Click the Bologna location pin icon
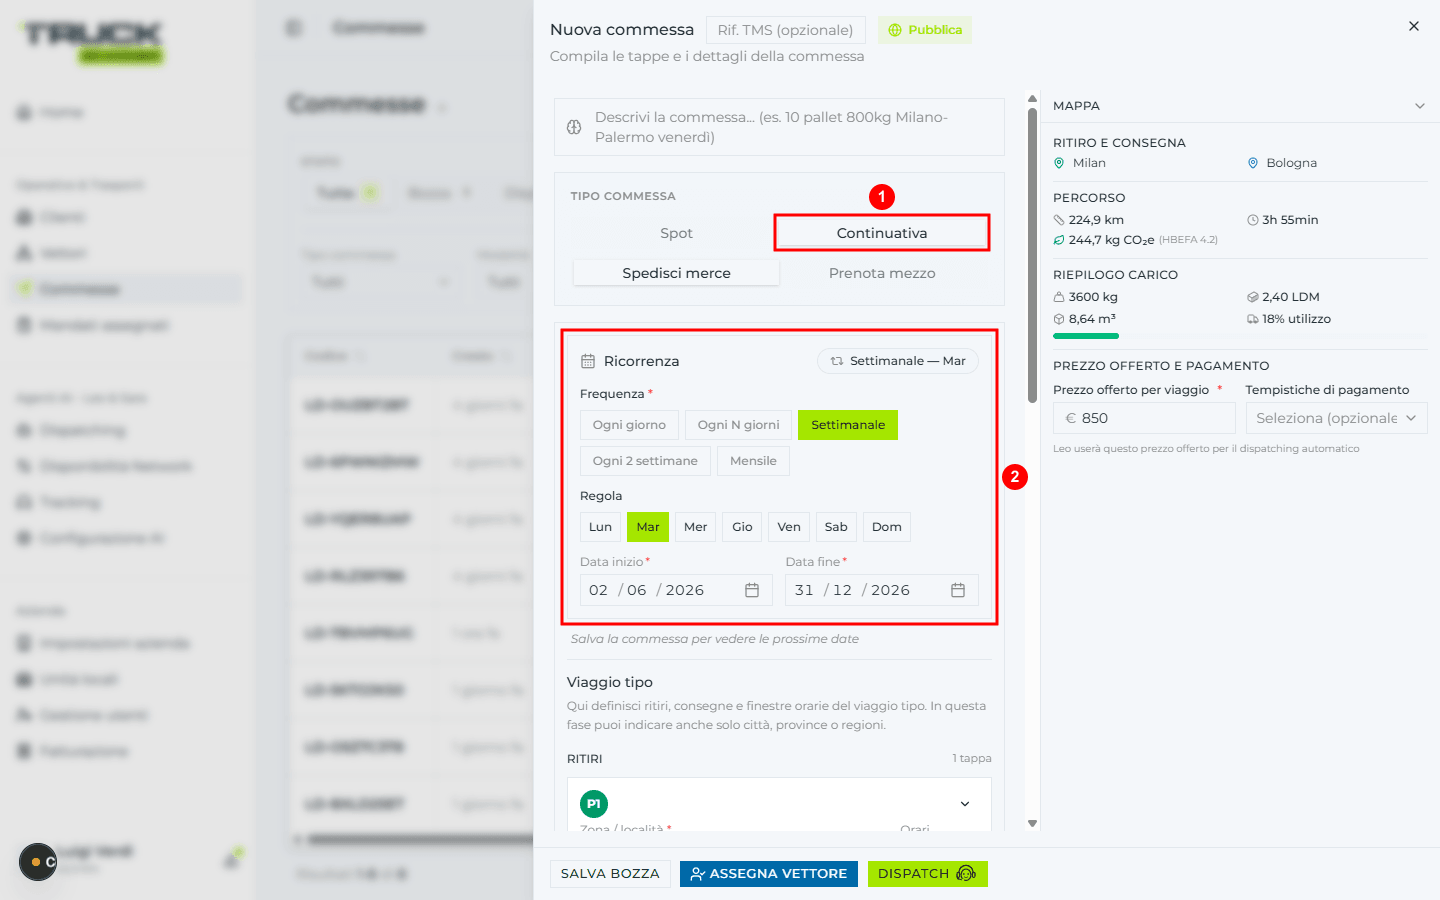This screenshot has height=900, width=1440. [x=1253, y=163]
